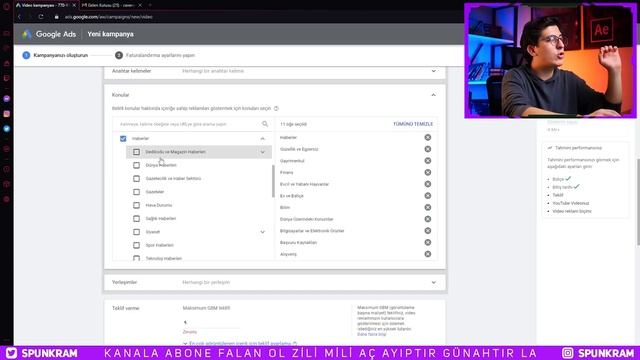
Task: Select step 2 Faturalandırma ayarlarını yapın
Action: coord(155,55)
